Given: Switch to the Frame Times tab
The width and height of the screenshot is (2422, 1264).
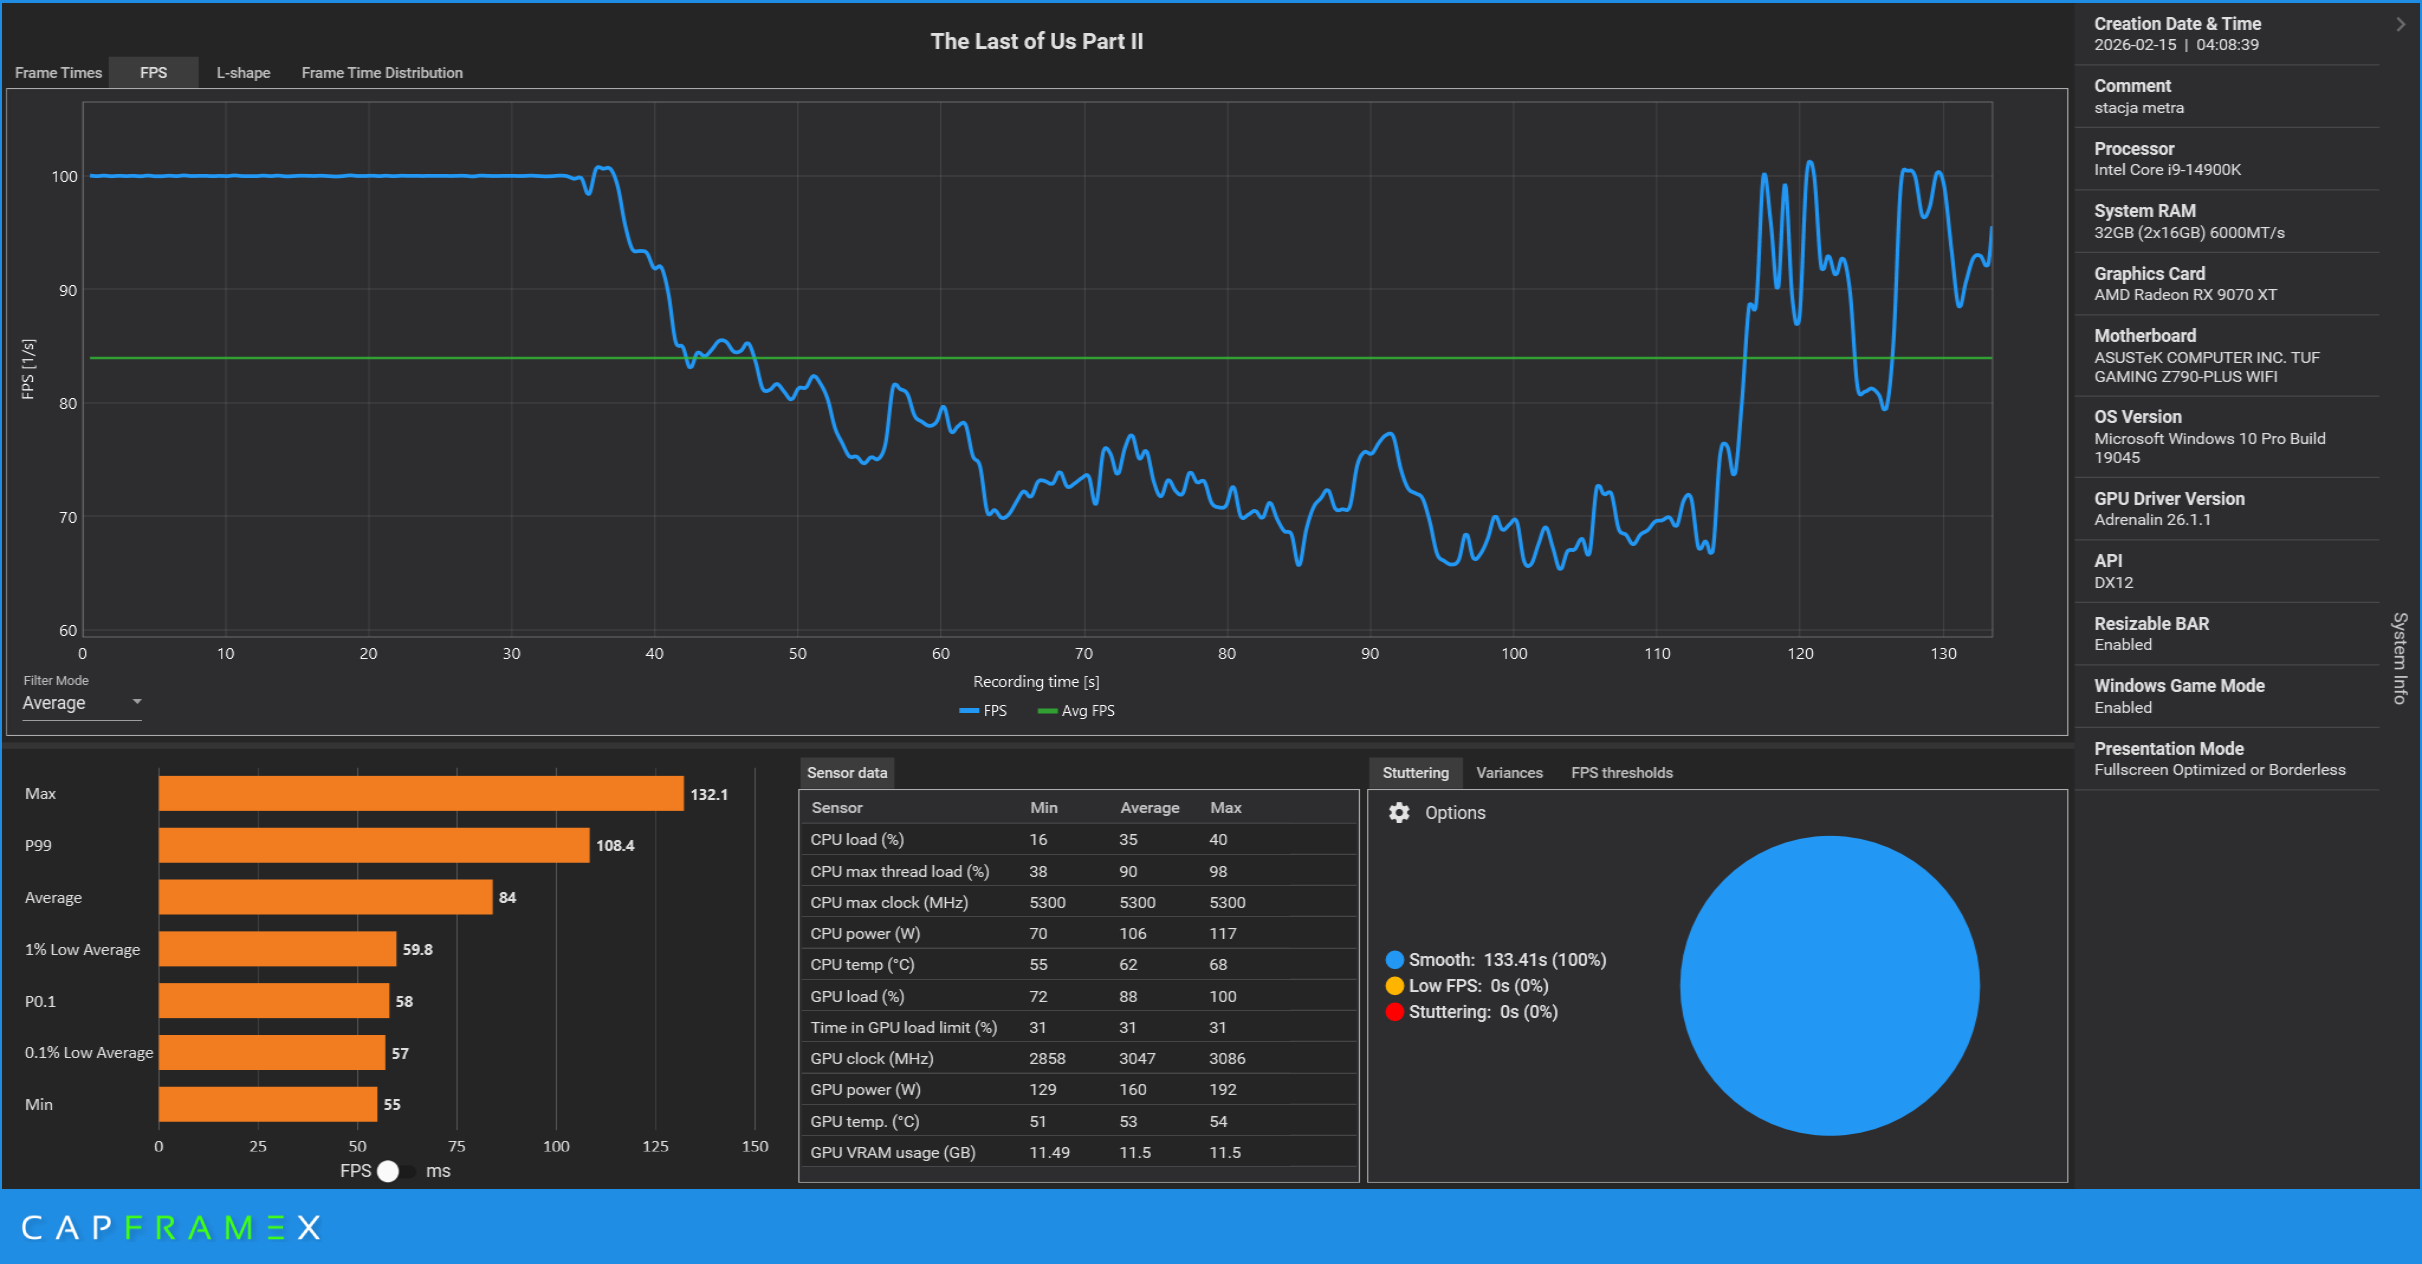Looking at the screenshot, I should (x=58, y=73).
